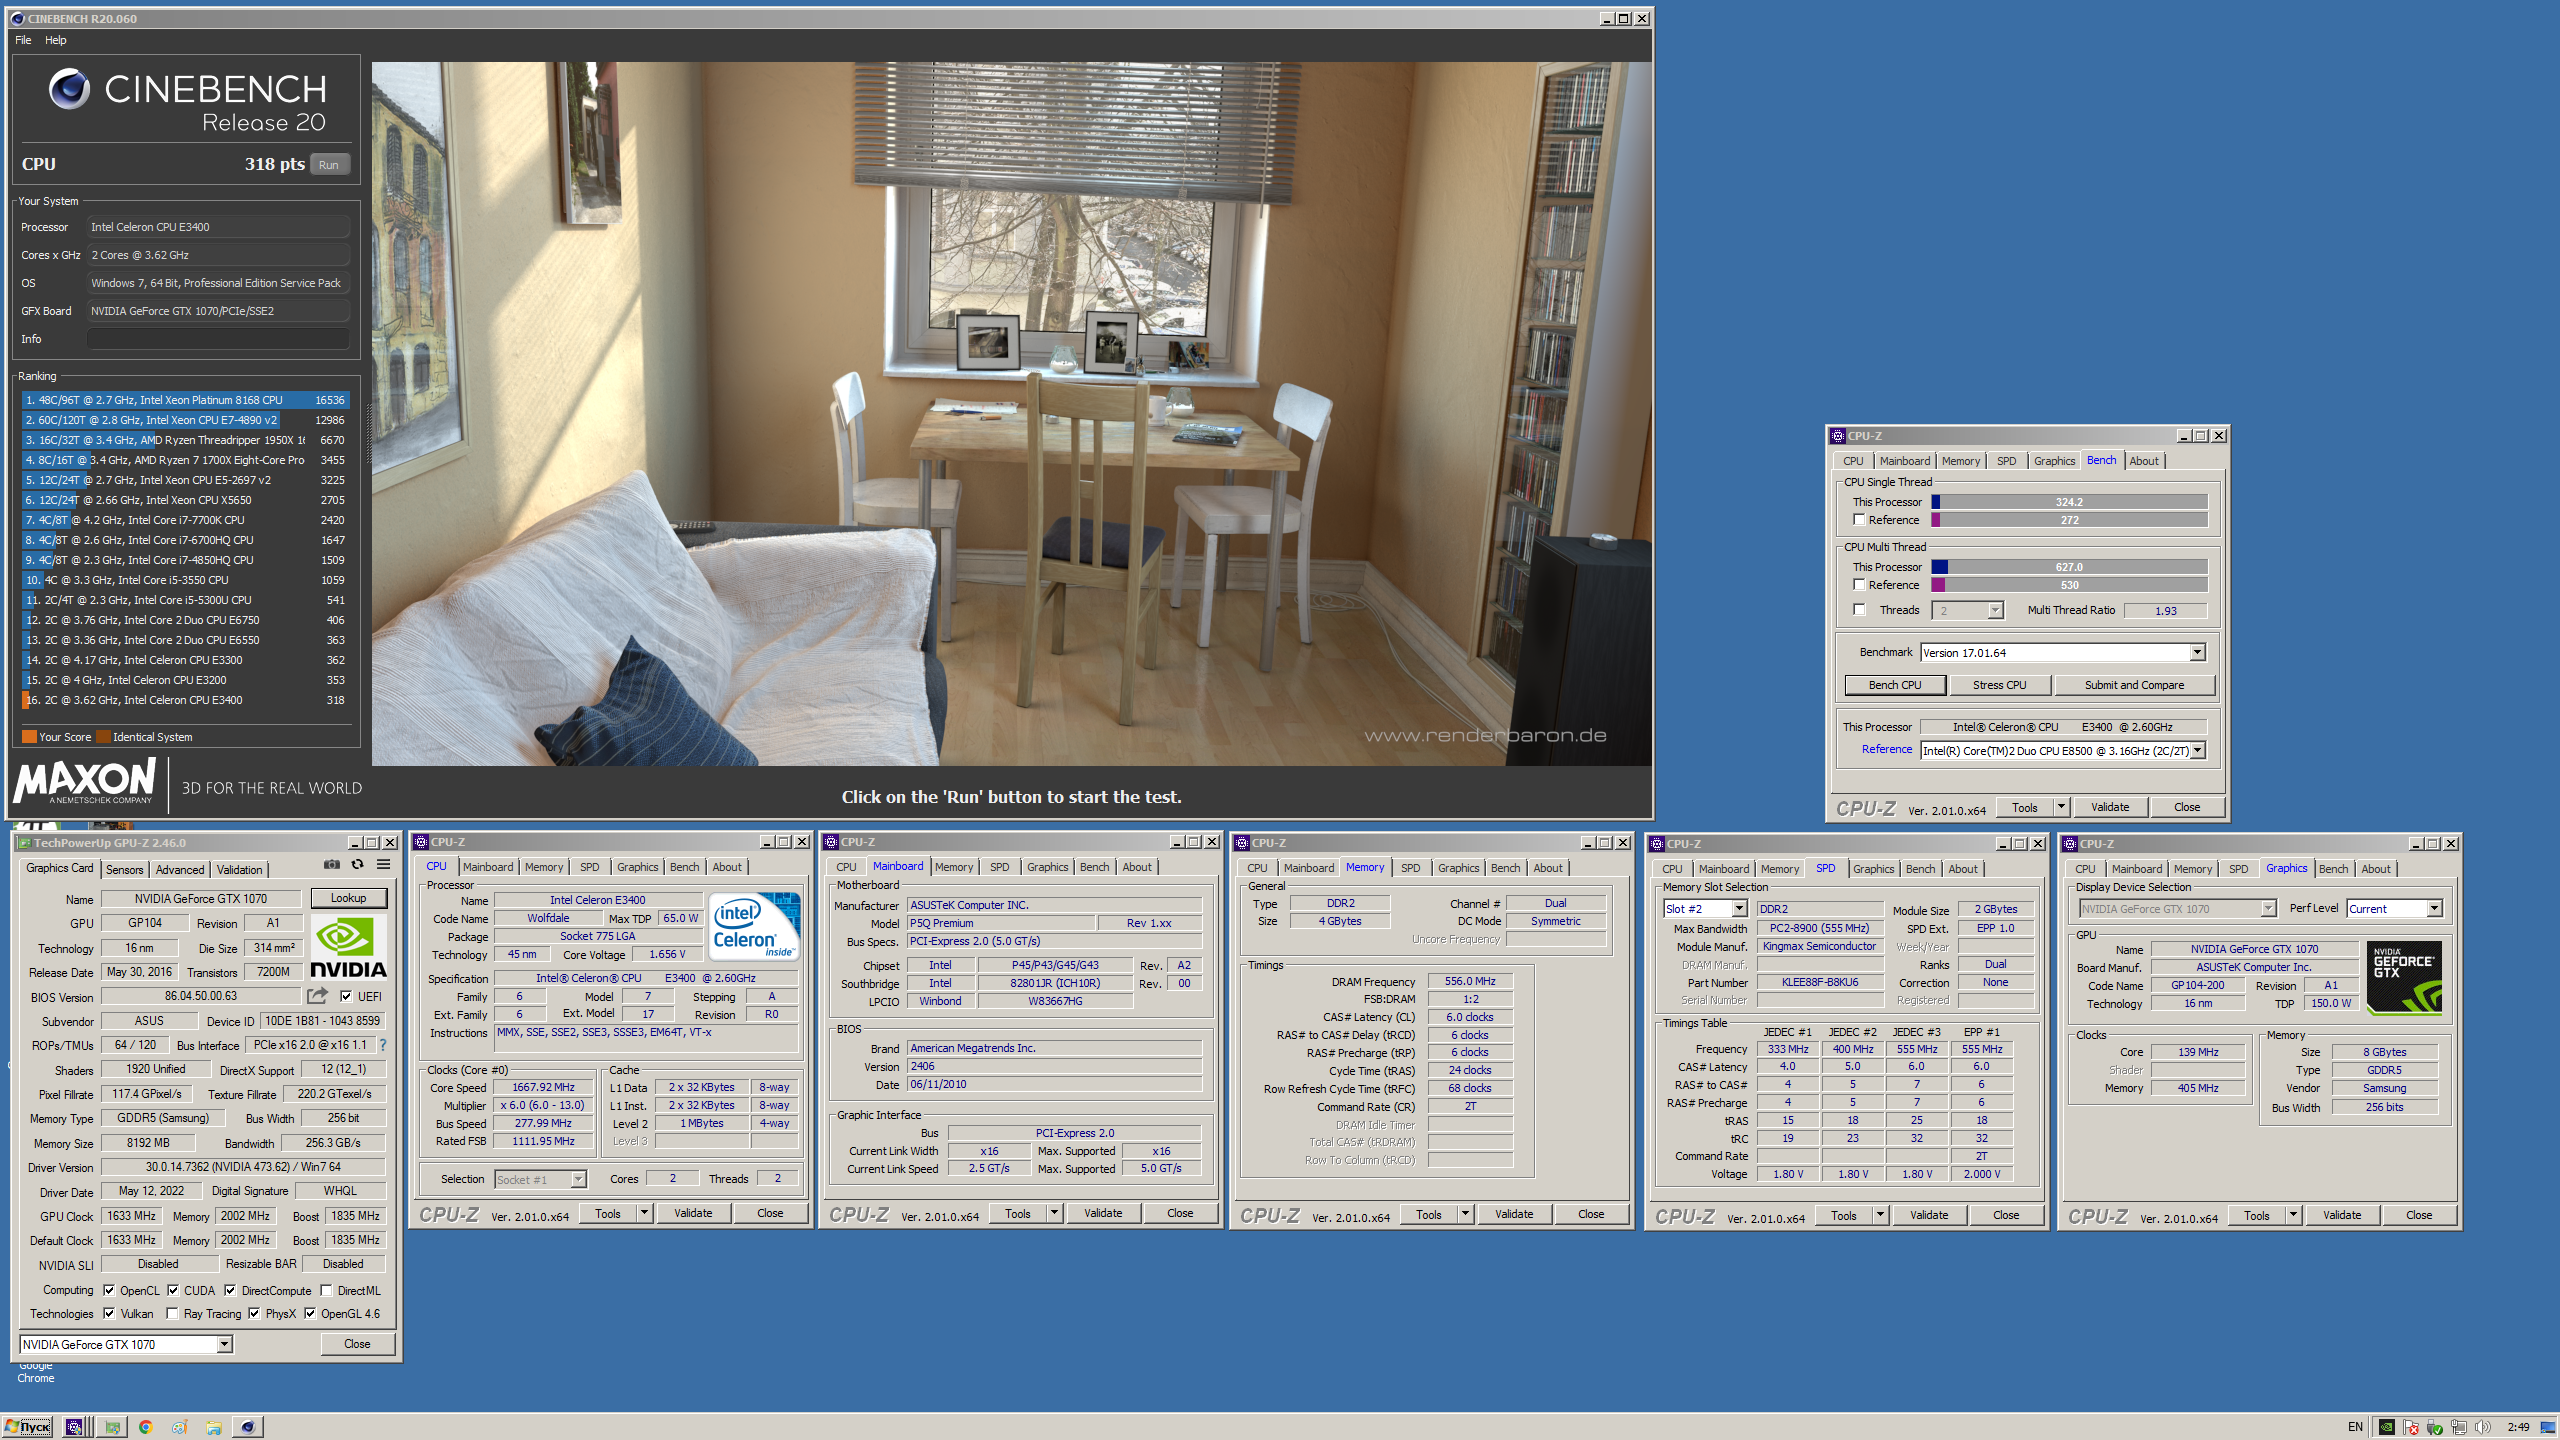Viewport: 2560px width, 1440px height.
Task: Click the Intel Celeron logo in CPU-Z
Action: 754,926
